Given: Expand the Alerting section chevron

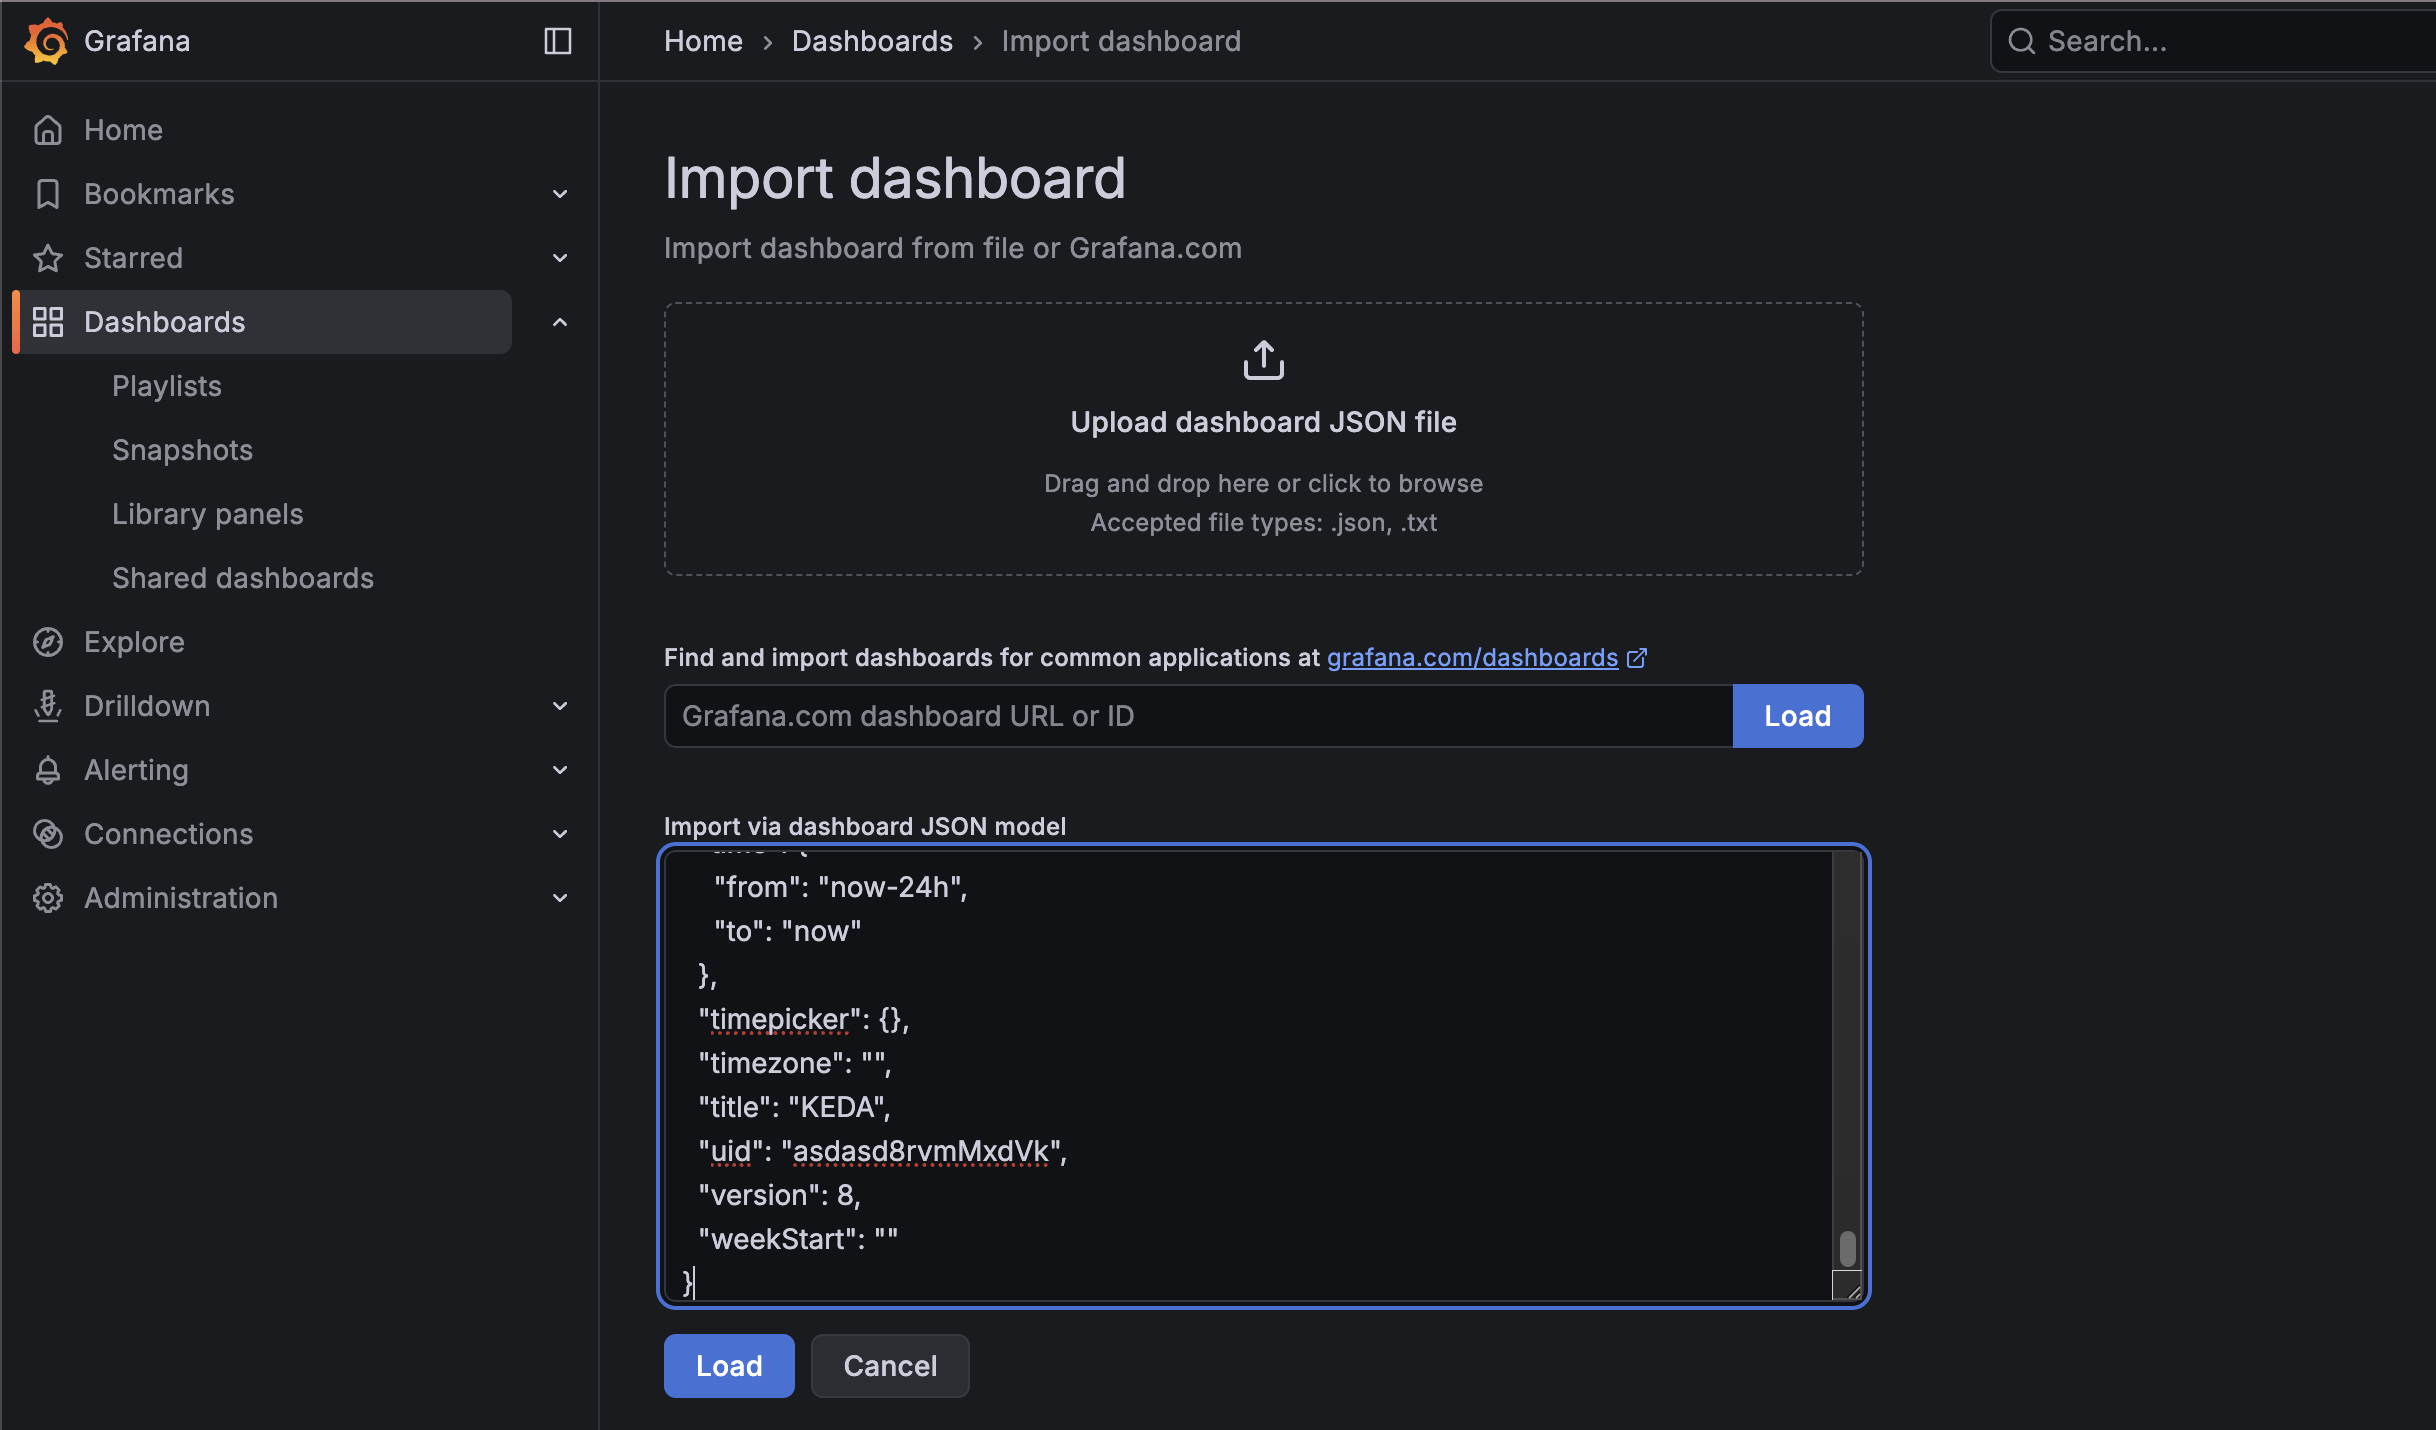Looking at the screenshot, I should (x=560, y=770).
